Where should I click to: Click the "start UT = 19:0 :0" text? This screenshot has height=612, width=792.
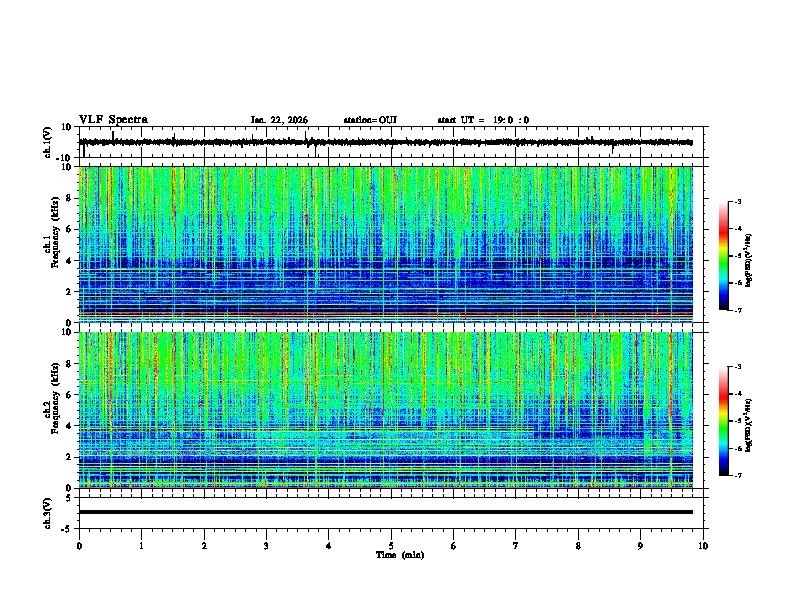(x=483, y=120)
